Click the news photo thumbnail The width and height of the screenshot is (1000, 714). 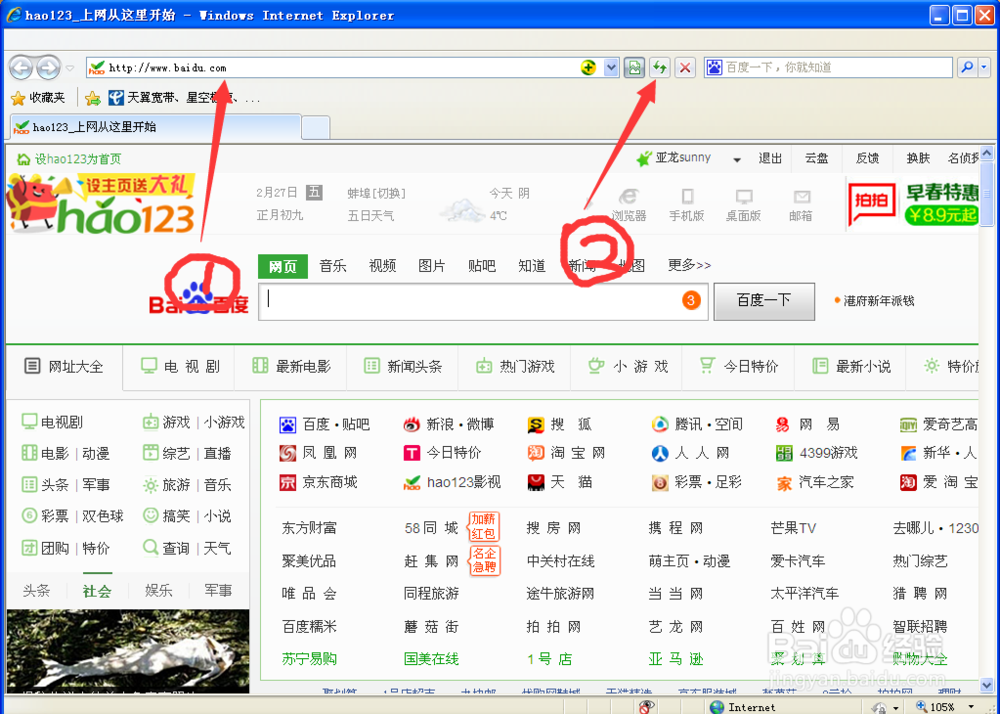click(x=128, y=651)
